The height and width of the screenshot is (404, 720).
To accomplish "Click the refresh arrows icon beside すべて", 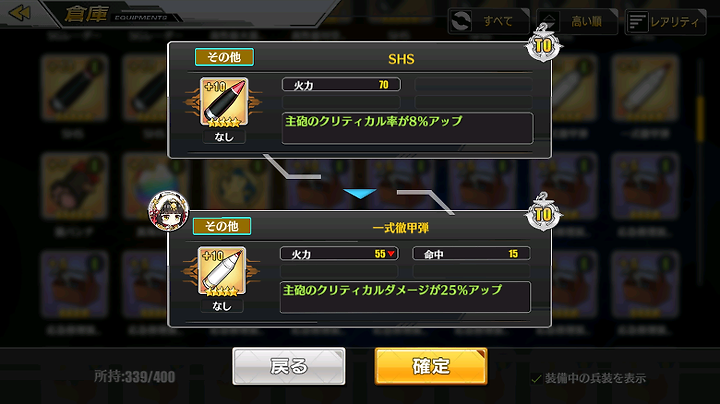I will (x=462, y=21).
